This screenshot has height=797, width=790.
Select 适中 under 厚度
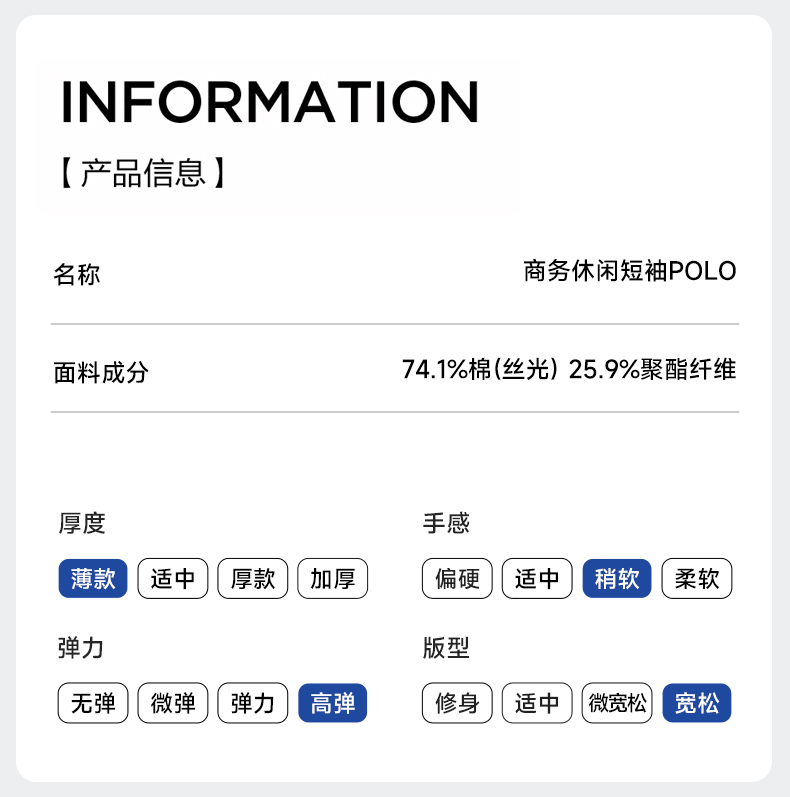173,579
